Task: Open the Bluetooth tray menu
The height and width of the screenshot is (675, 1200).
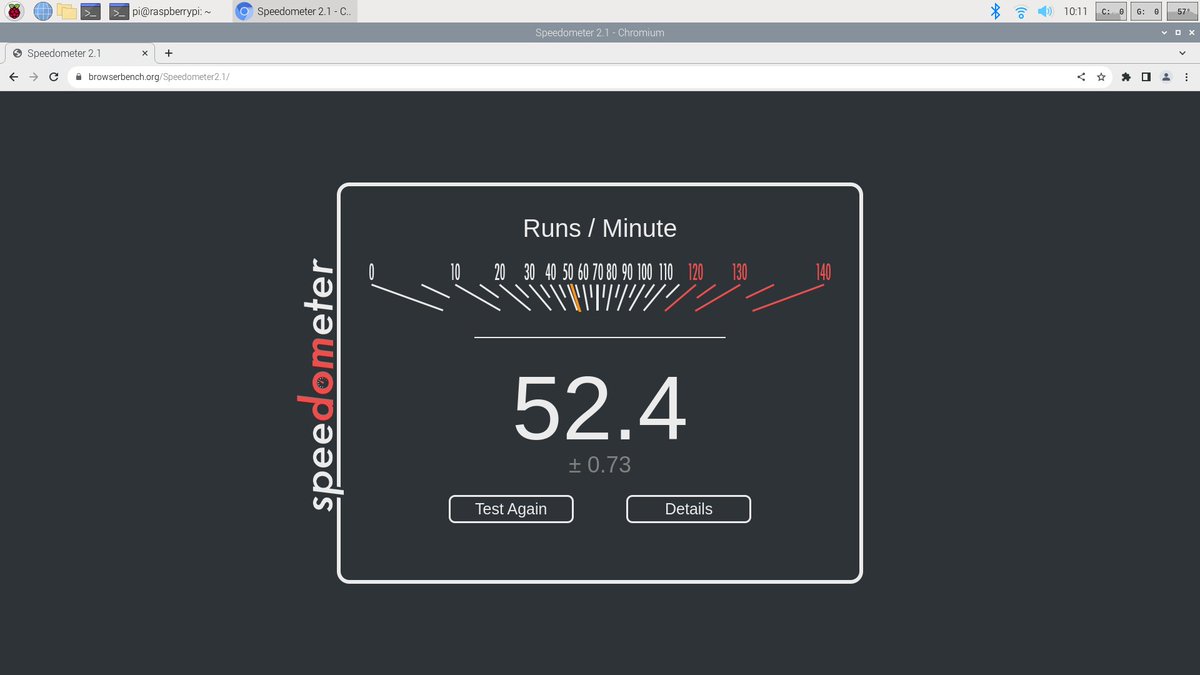Action: click(995, 12)
